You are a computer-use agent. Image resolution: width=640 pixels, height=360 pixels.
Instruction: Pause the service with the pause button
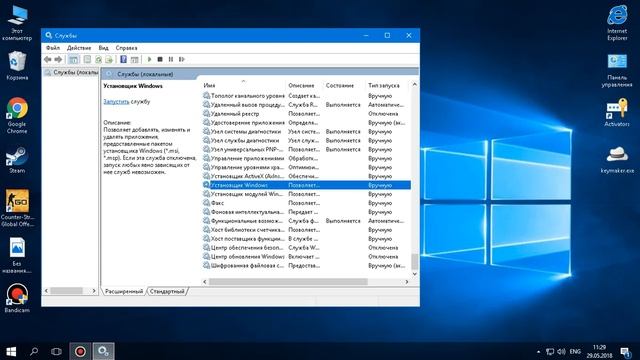point(171,60)
